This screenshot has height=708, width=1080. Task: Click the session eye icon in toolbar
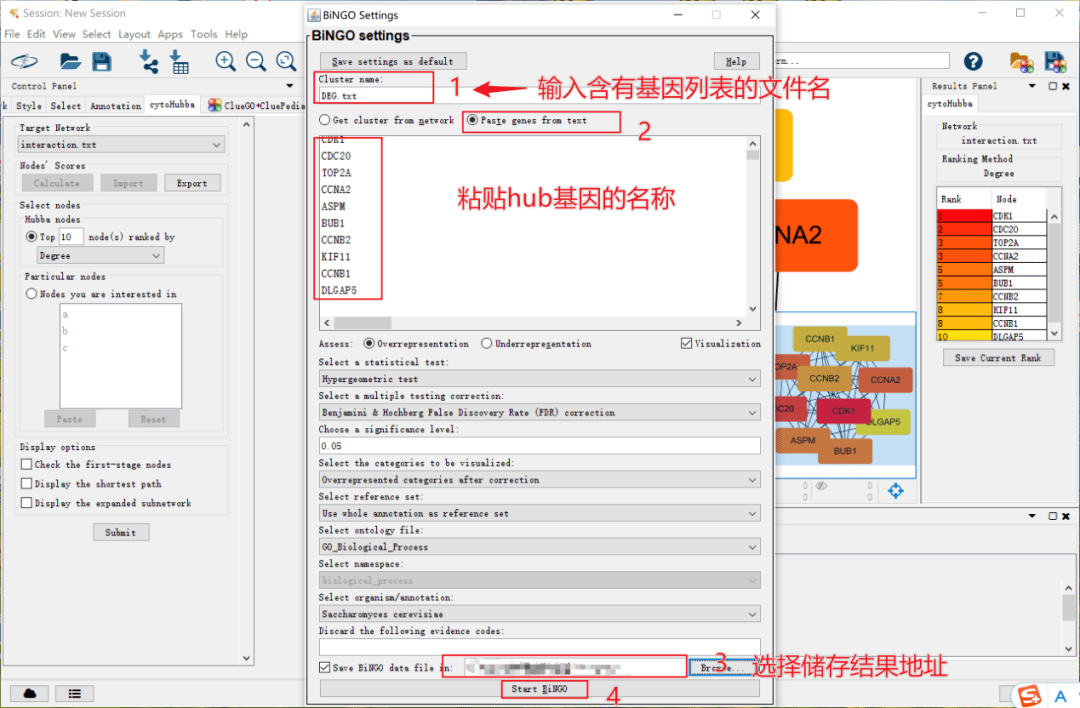25,61
